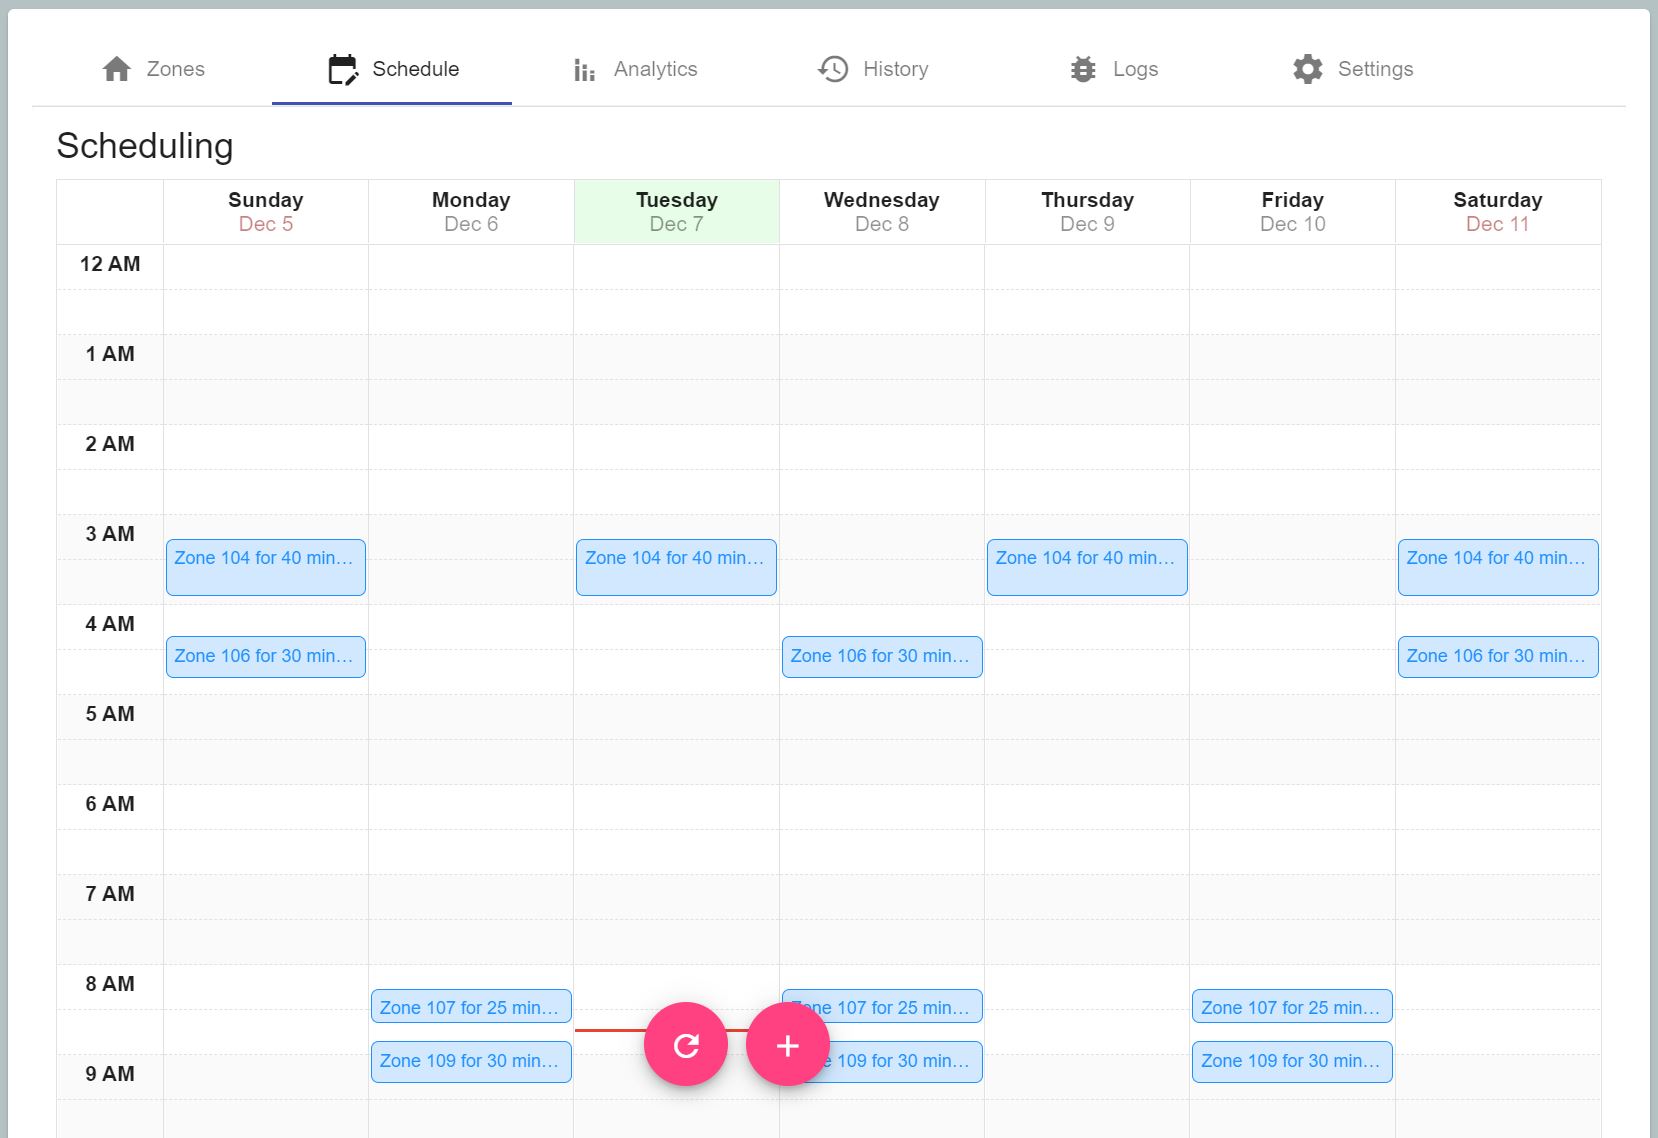Open Monday's Zone 107 for 25 min event
The height and width of the screenshot is (1138, 1658).
click(471, 1006)
